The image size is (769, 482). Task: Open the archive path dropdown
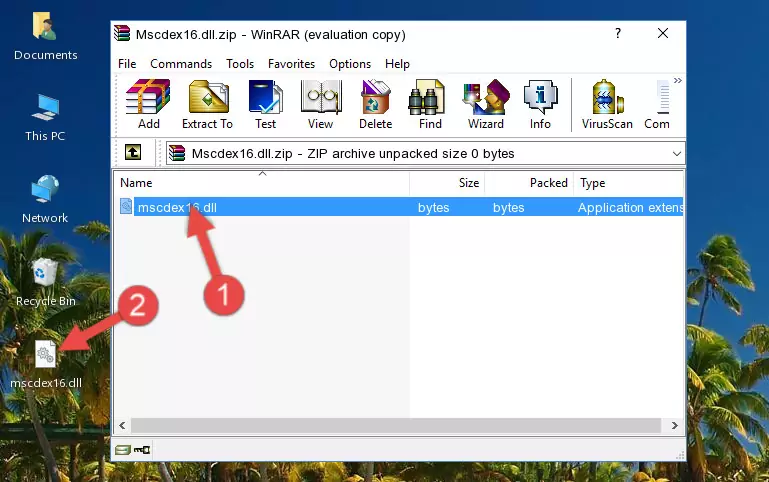(x=677, y=153)
